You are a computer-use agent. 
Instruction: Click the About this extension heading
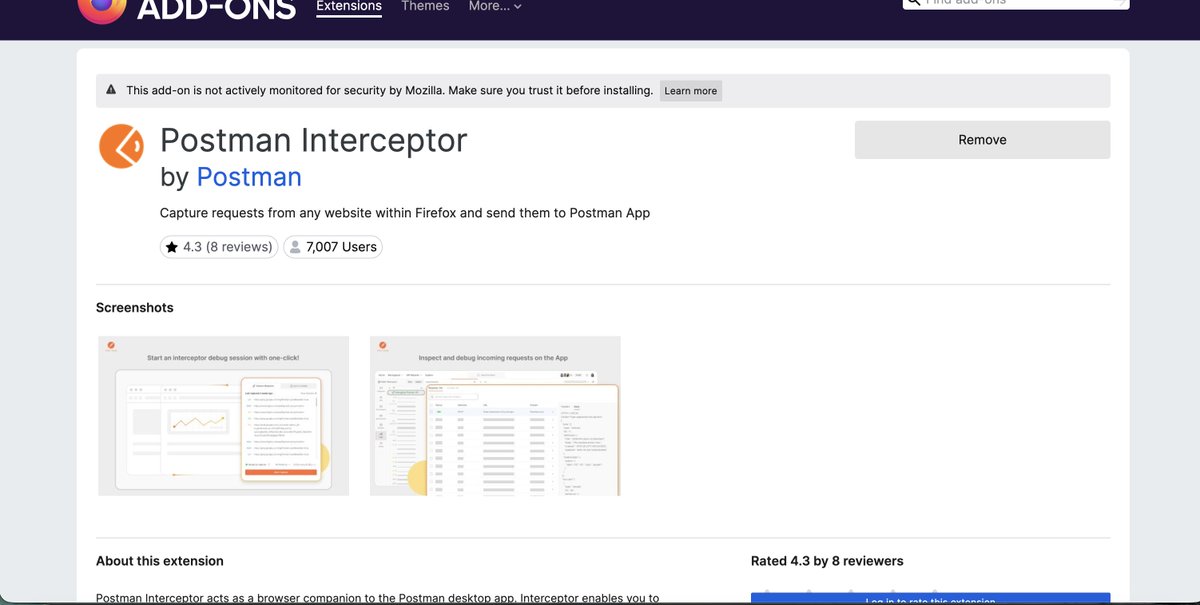(x=160, y=561)
